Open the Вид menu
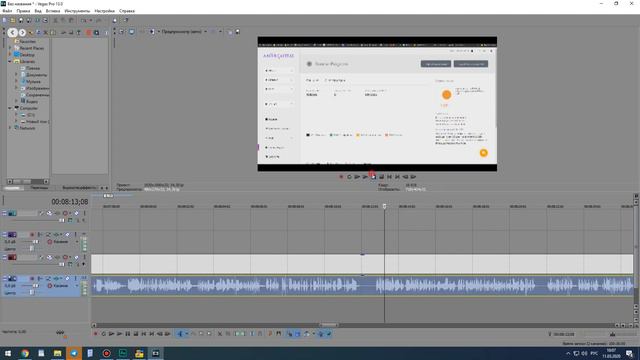This screenshot has height=360, width=640. pos(38,11)
